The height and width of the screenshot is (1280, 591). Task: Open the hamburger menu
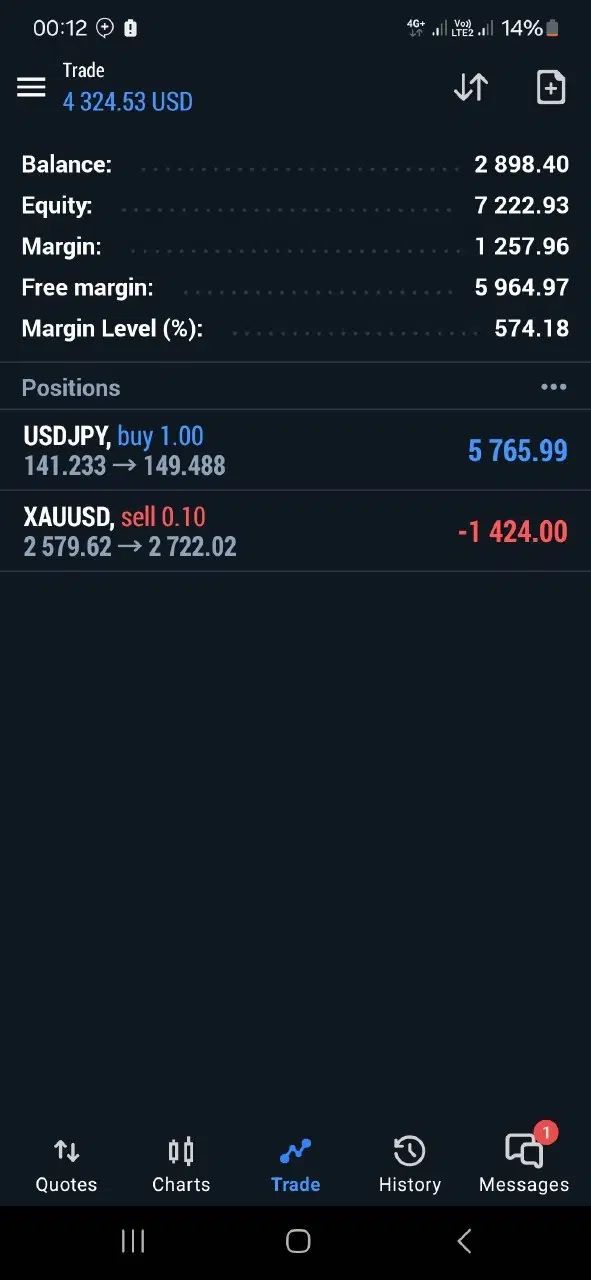(x=31, y=87)
